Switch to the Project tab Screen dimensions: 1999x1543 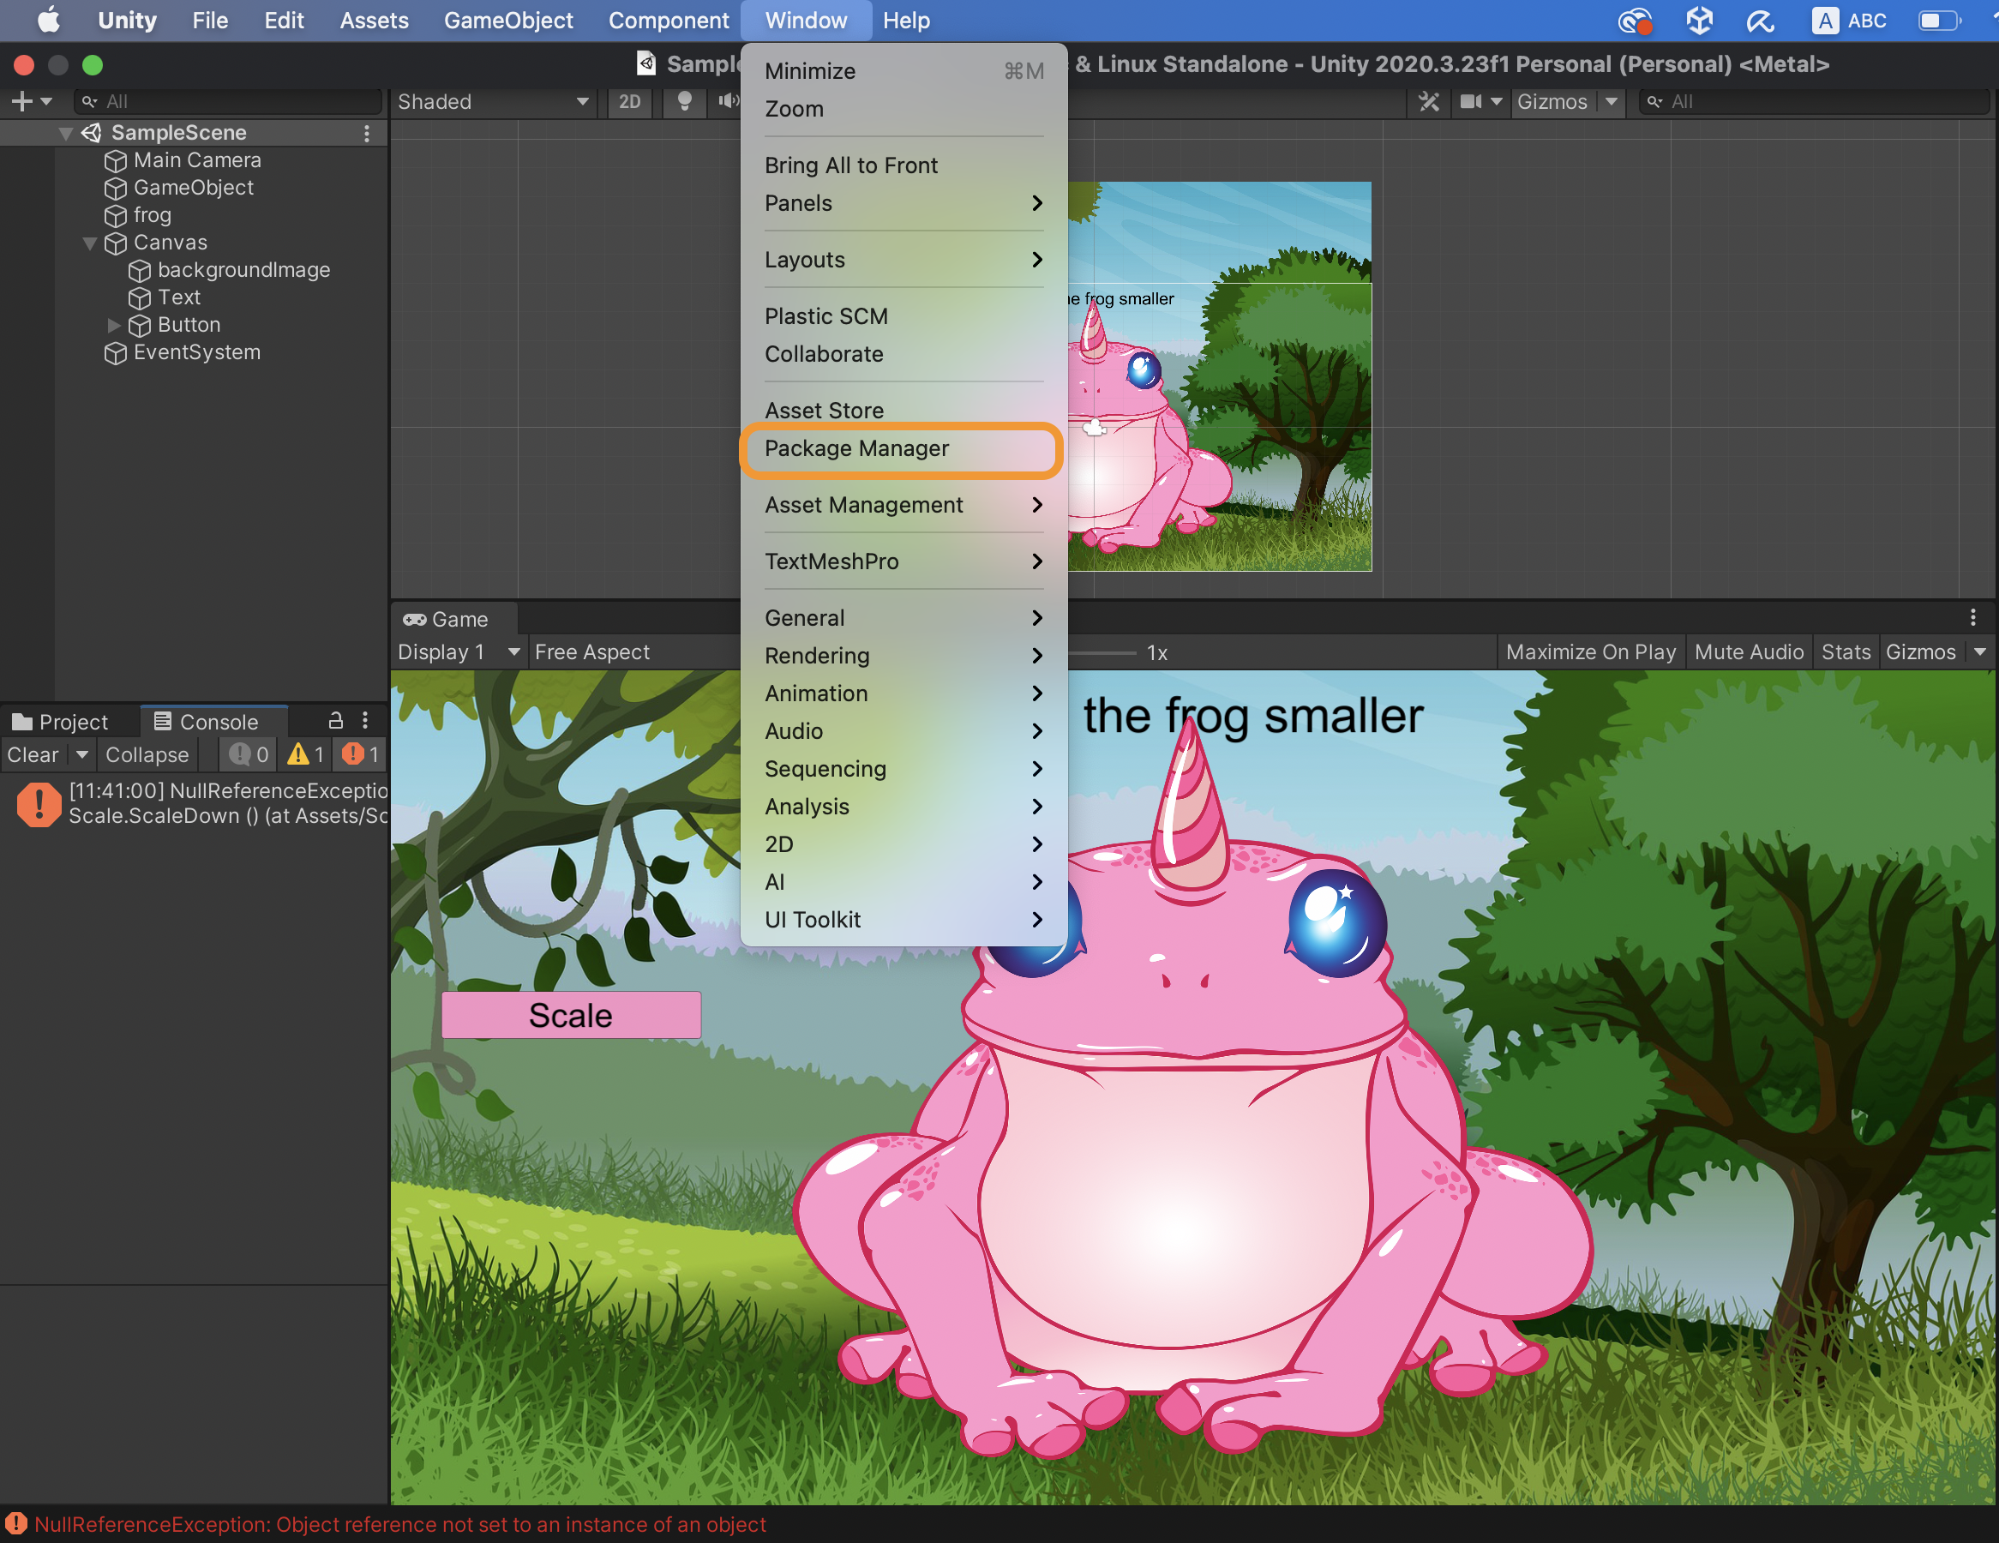(x=62, y=721)
